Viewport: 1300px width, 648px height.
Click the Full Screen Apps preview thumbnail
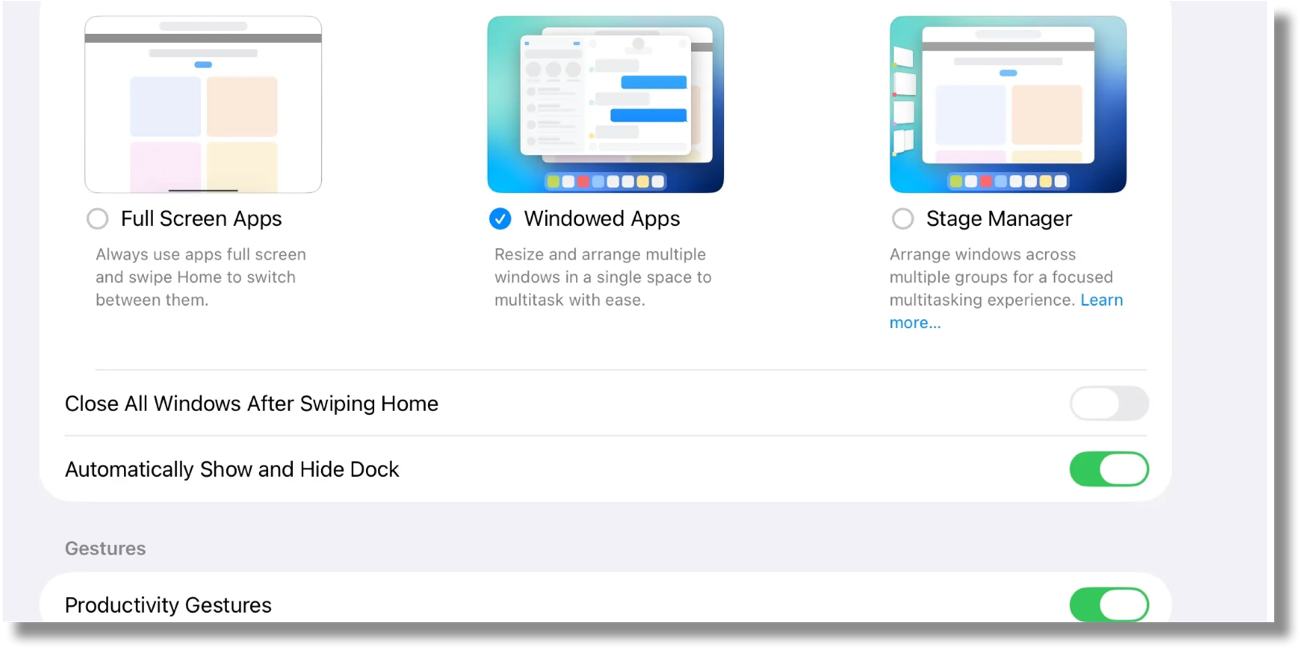[203, 104]
